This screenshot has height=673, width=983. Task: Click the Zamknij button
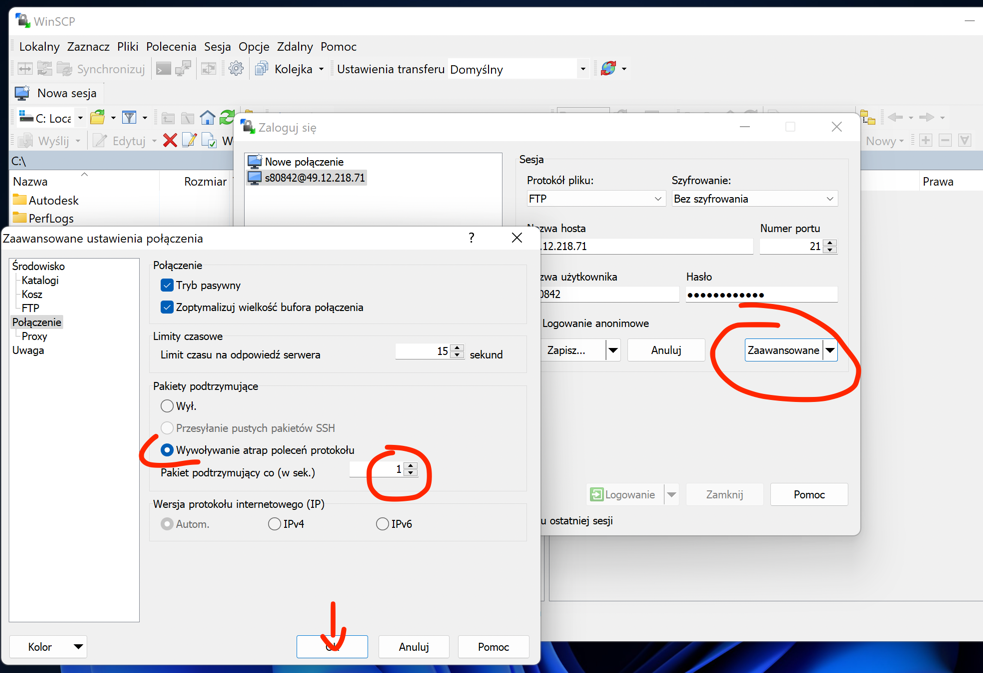[724, 494]
